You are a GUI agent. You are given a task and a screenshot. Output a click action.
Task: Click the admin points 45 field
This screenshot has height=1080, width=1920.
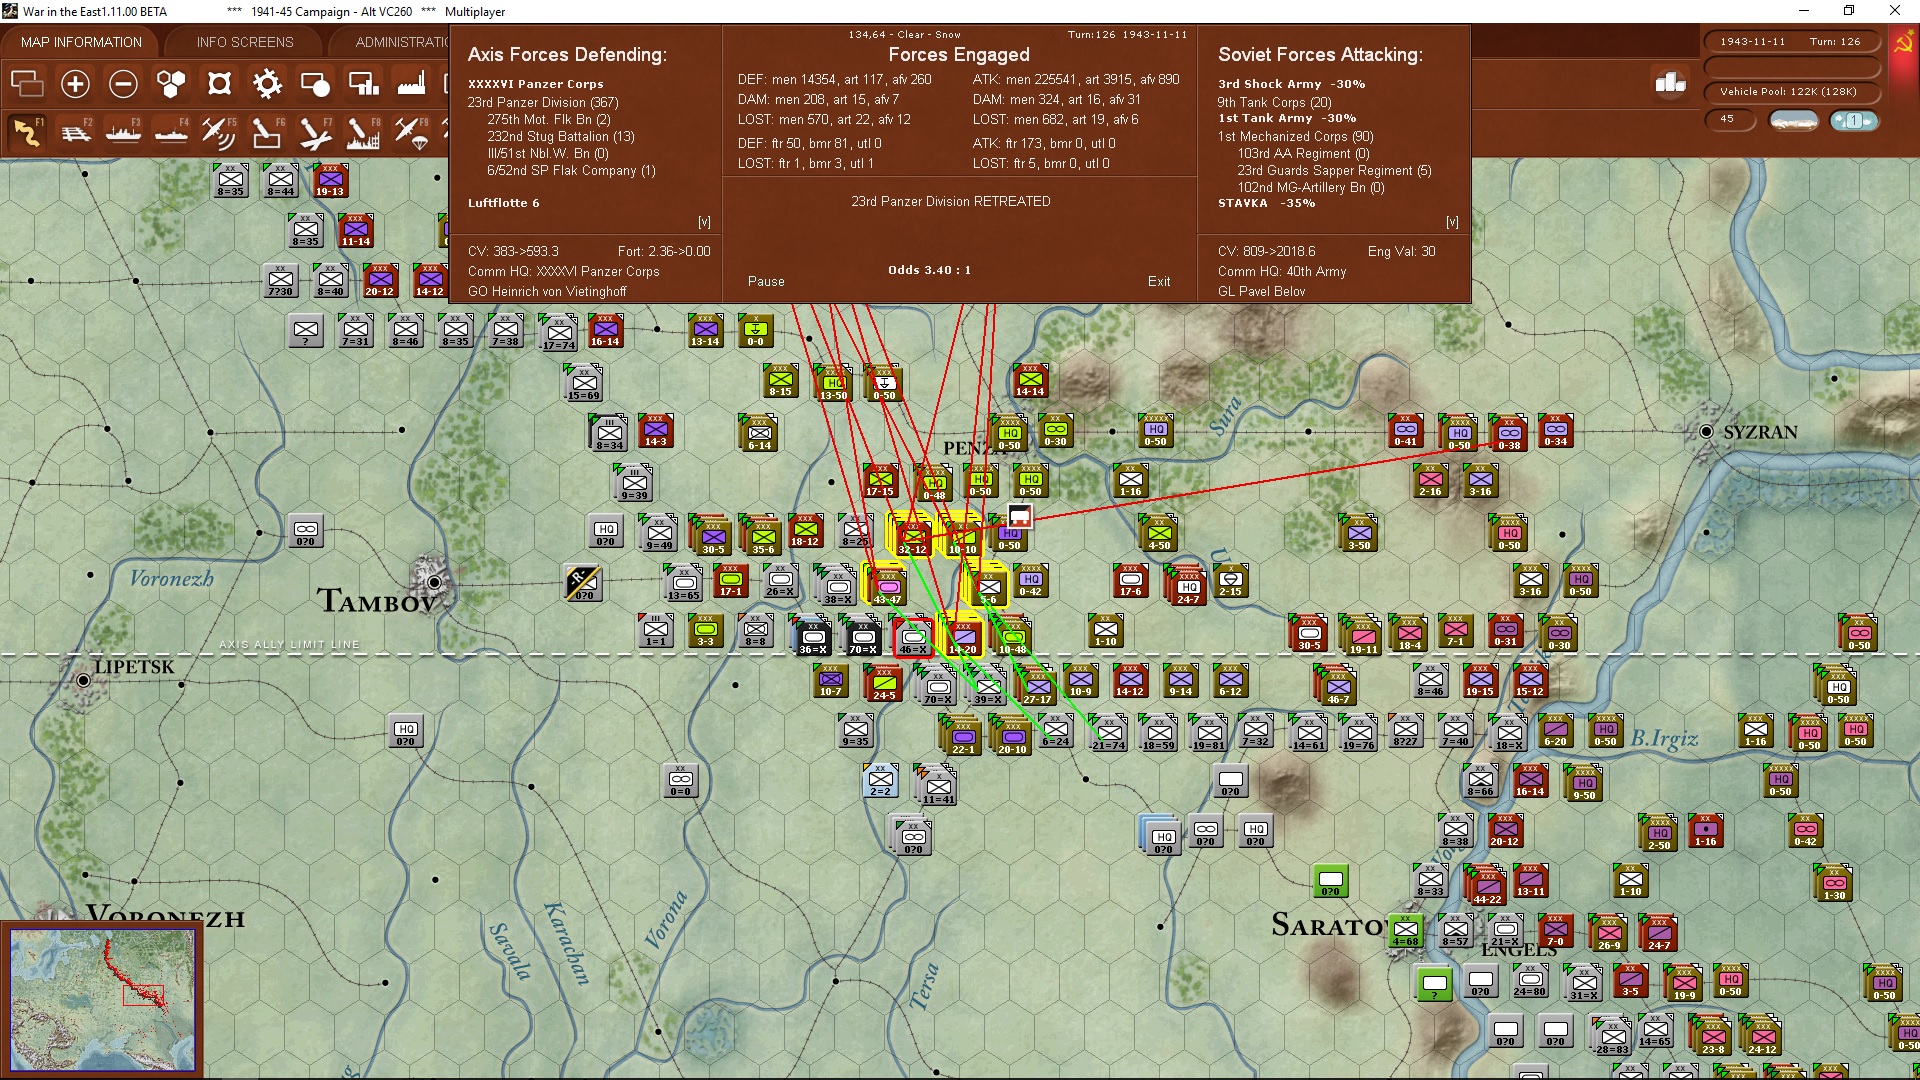click(1730, 119)
